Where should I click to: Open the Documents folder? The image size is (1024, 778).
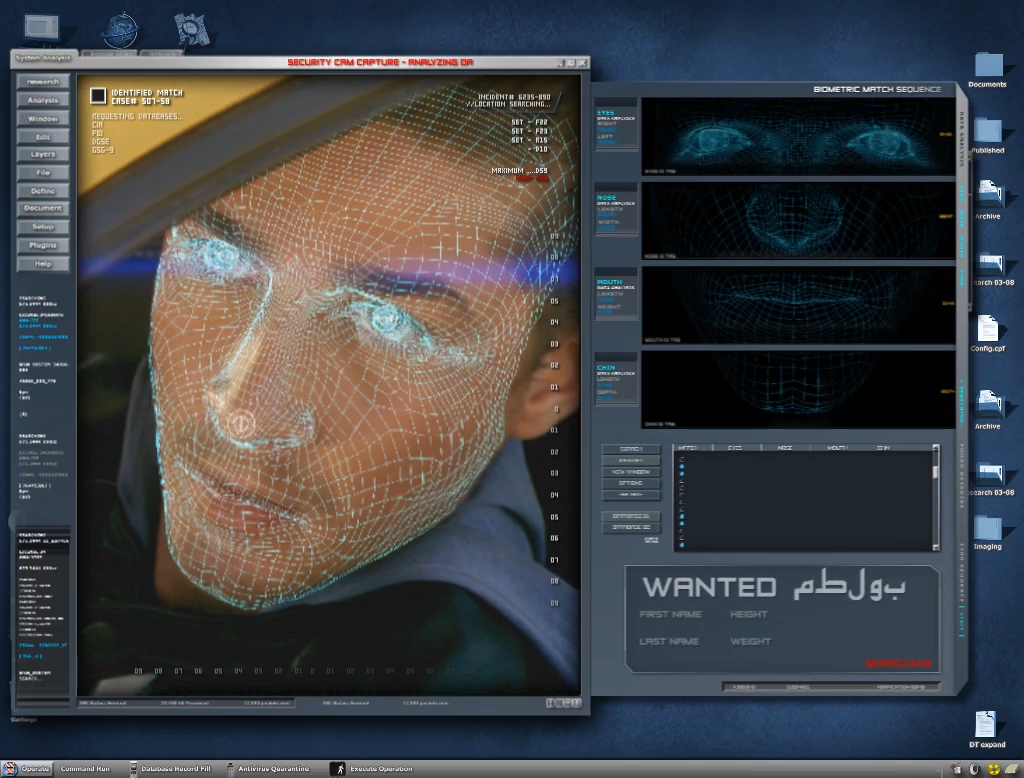[x=987, y=71]
